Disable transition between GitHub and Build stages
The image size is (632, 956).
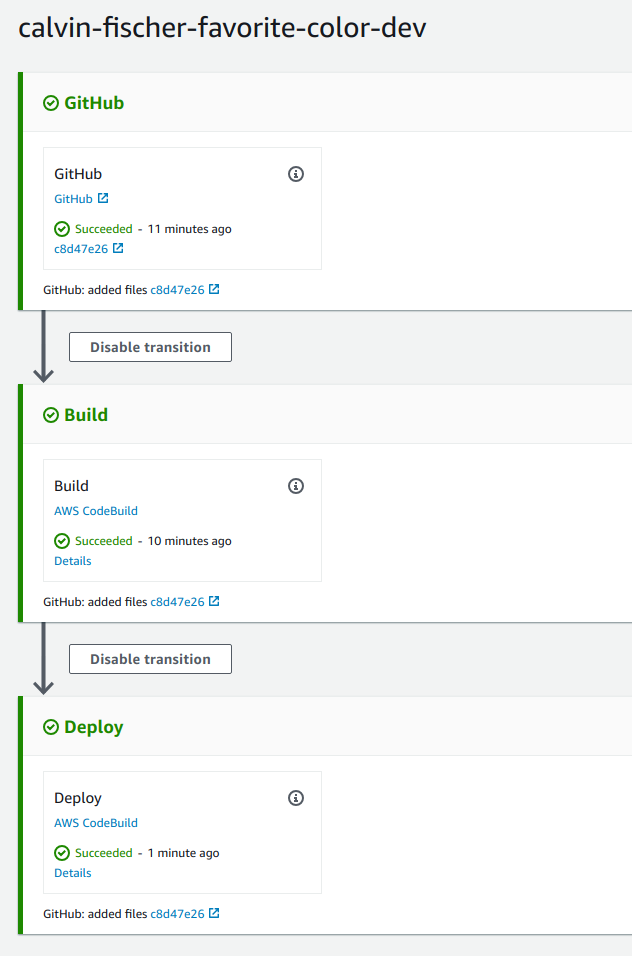tap(151, 347)
